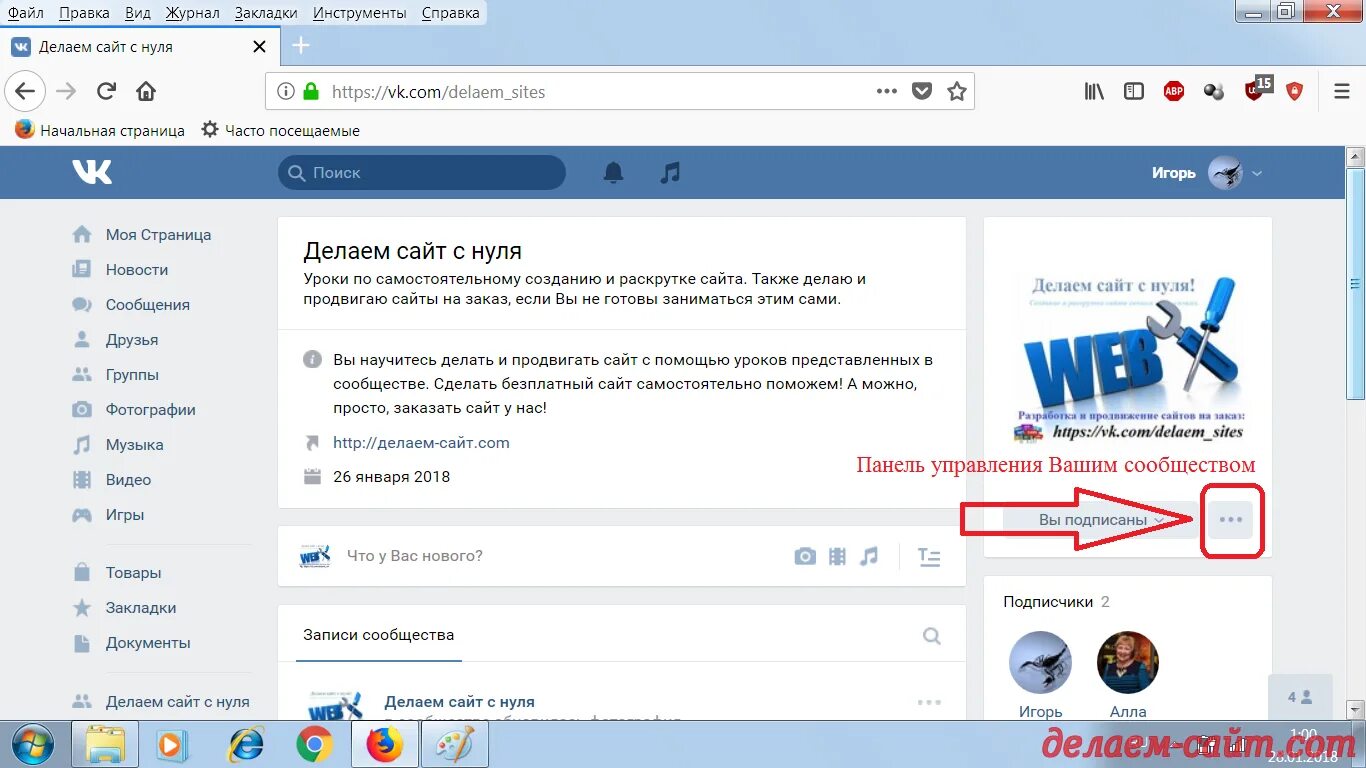The width and height of the screenshot is (1366, 768).
Task: Open the community WEB cover image
Action: pos(1128,358)
